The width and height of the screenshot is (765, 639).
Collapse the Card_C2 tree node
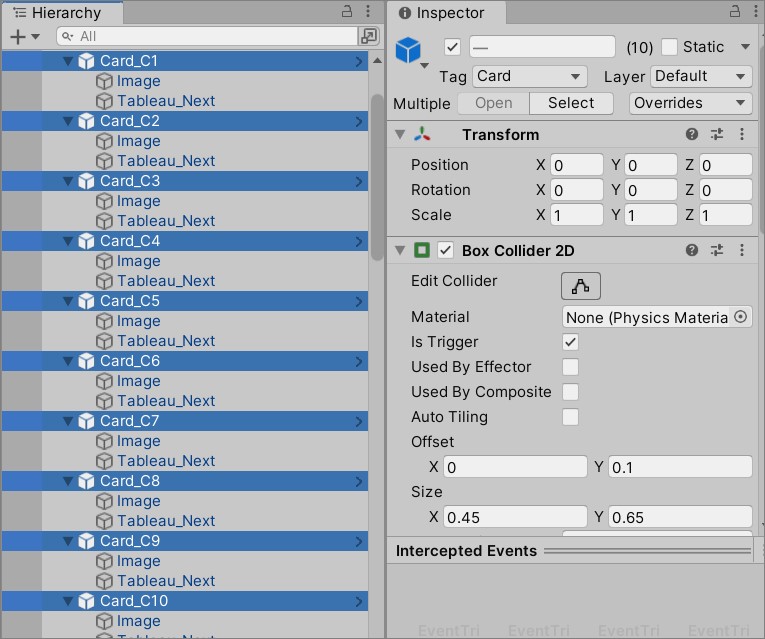click(x=68, y=121)
